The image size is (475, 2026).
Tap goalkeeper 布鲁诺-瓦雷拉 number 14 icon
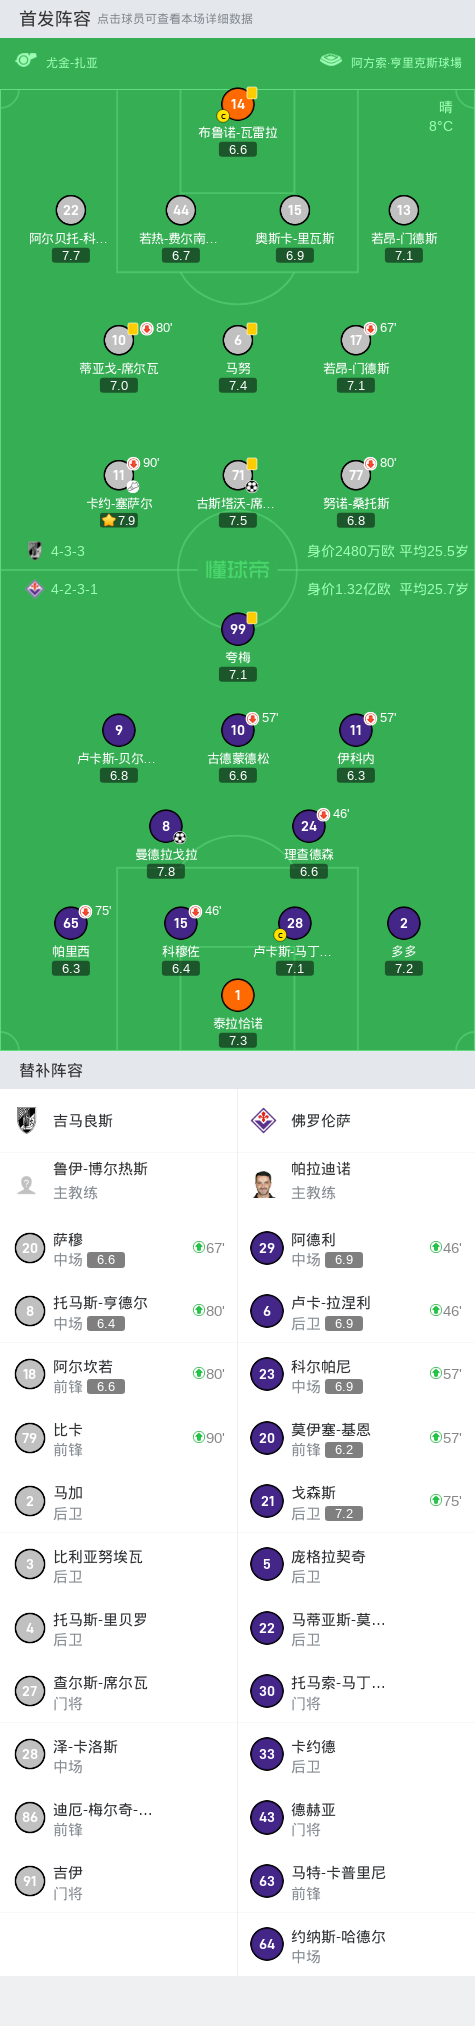coord(238,104)
